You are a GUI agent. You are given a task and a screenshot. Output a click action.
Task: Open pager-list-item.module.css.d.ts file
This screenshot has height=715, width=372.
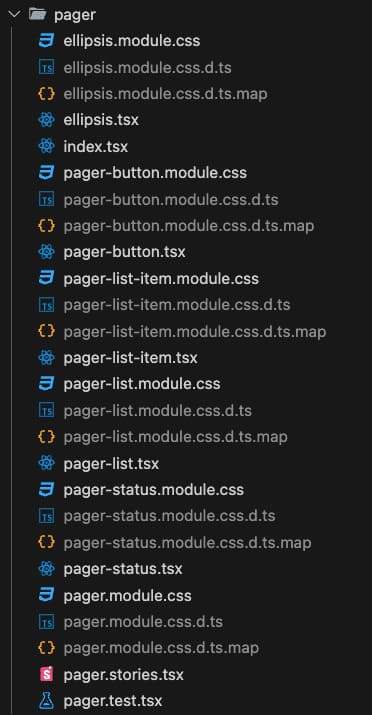point(177,305)
